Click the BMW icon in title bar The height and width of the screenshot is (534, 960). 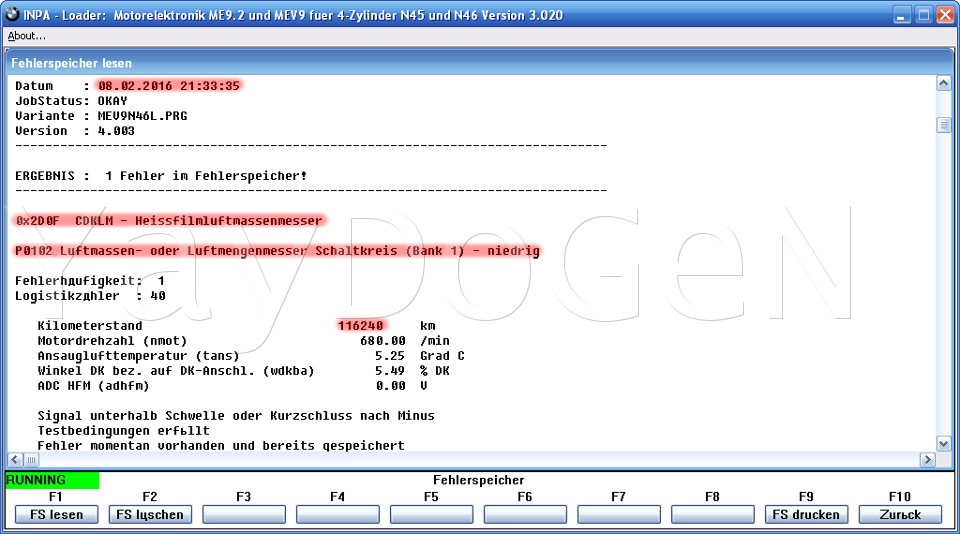point(12,14)
